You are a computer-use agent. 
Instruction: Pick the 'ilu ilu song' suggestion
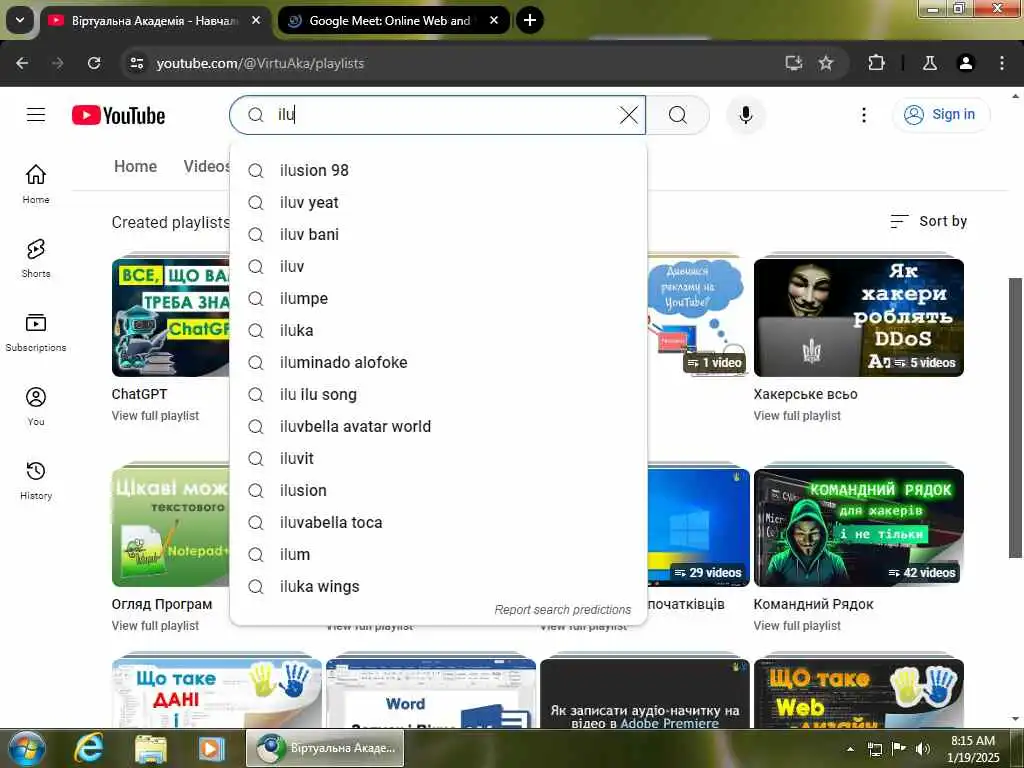tap(438, 394)
